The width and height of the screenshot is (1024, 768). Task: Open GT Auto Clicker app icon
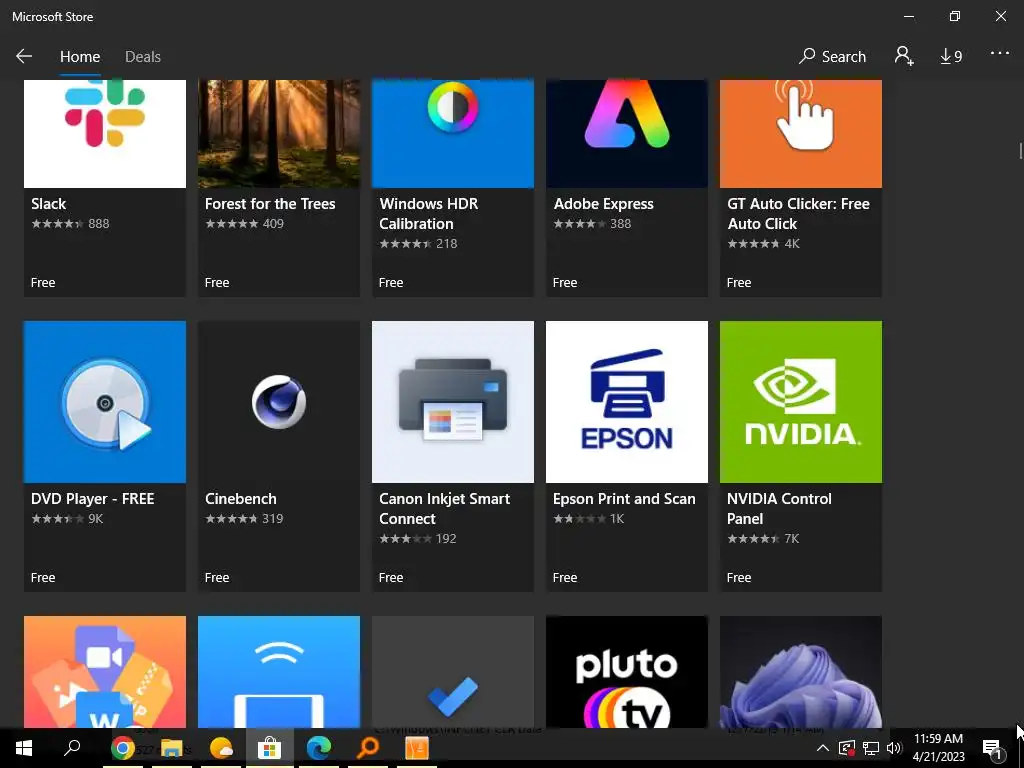coord(801,133)
